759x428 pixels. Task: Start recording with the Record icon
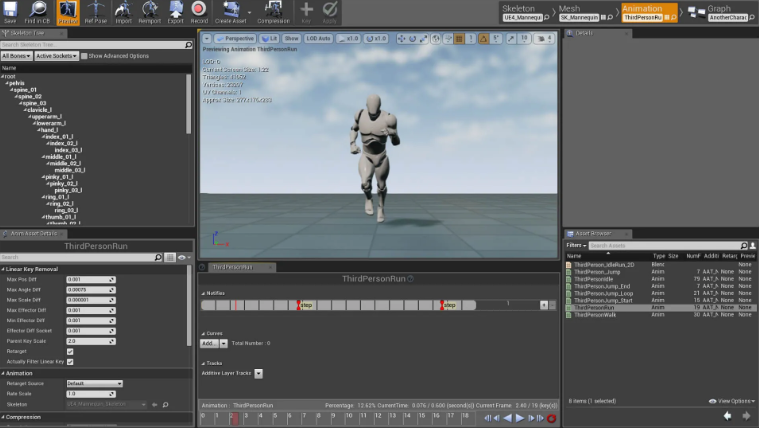pos(199,12)
